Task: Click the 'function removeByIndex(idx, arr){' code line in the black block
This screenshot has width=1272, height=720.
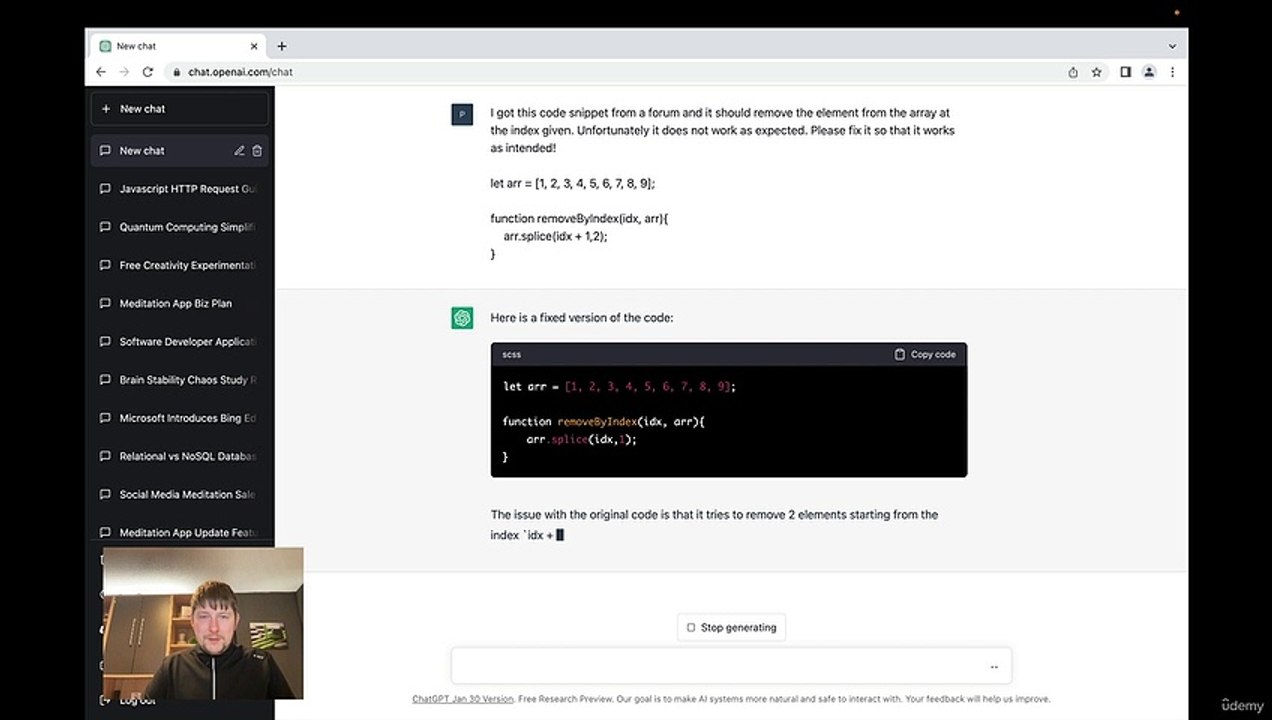Action: [603, 421]
